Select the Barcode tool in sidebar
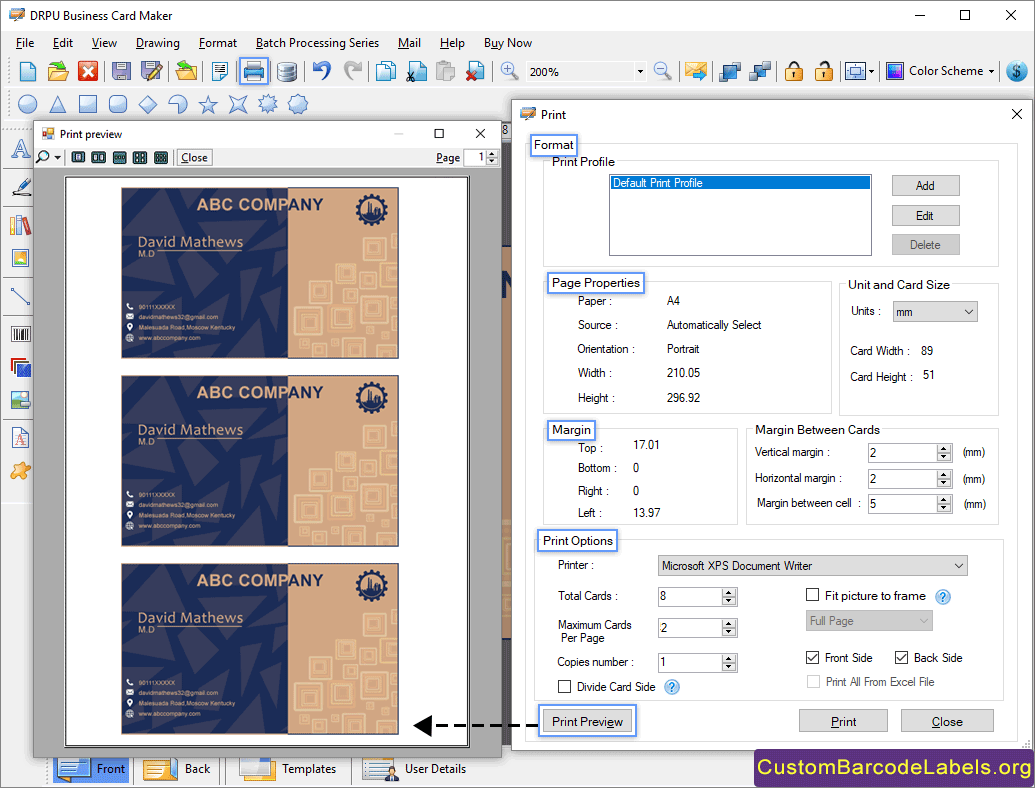1035x788 pixels. (x=20, y=335)
